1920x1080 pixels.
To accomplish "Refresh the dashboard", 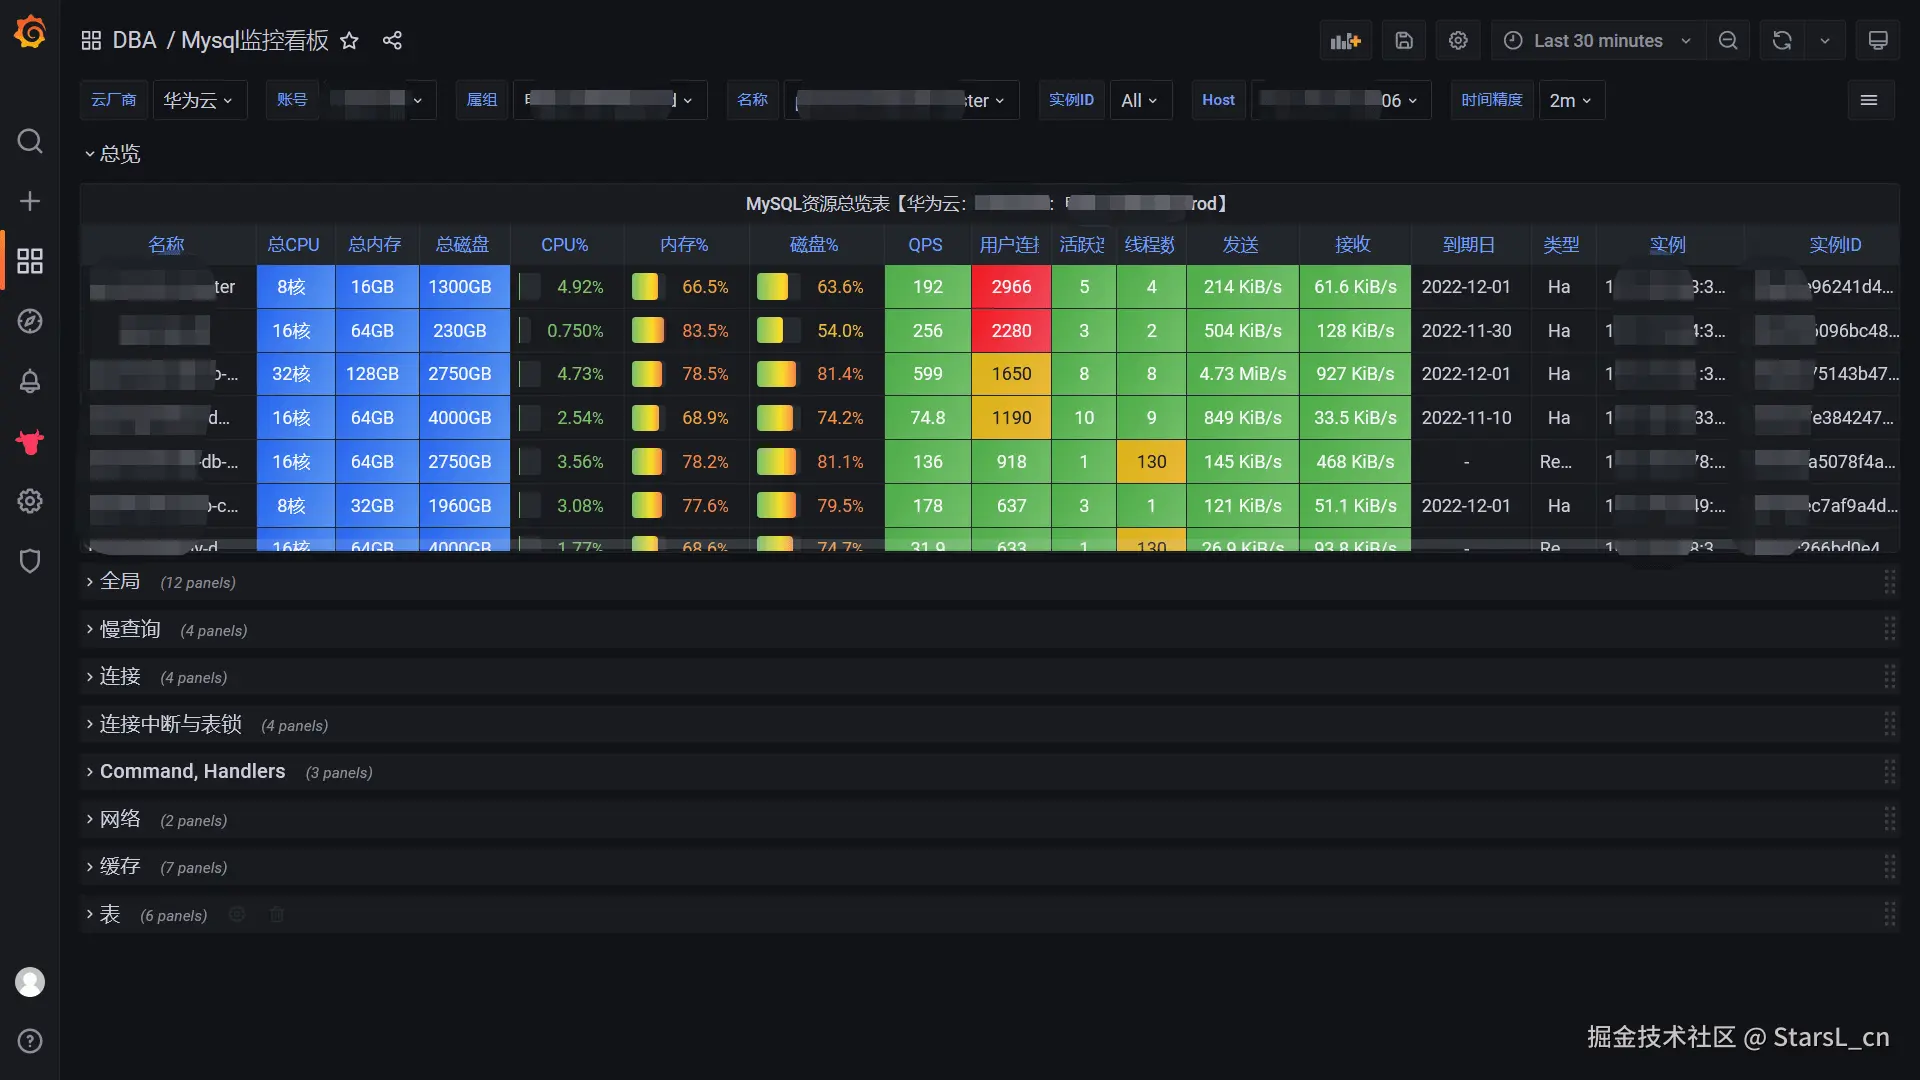I will 1782,41.
